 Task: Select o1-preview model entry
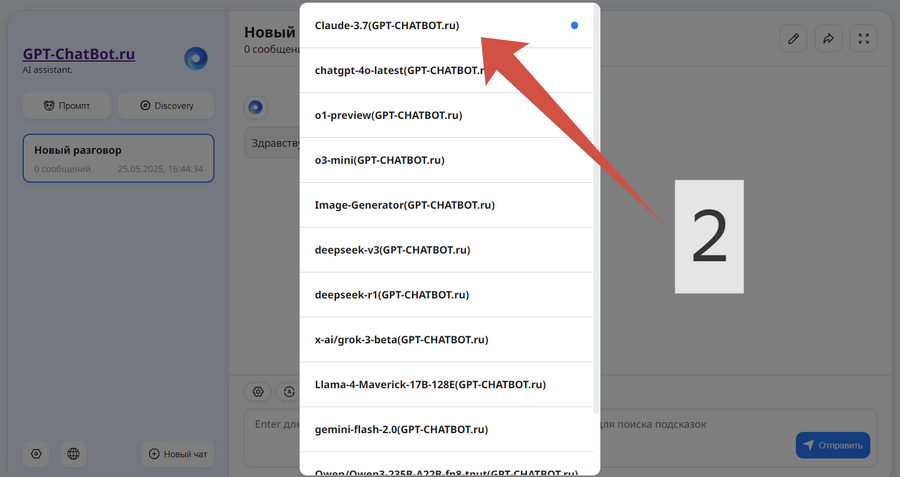pos(446,115)
